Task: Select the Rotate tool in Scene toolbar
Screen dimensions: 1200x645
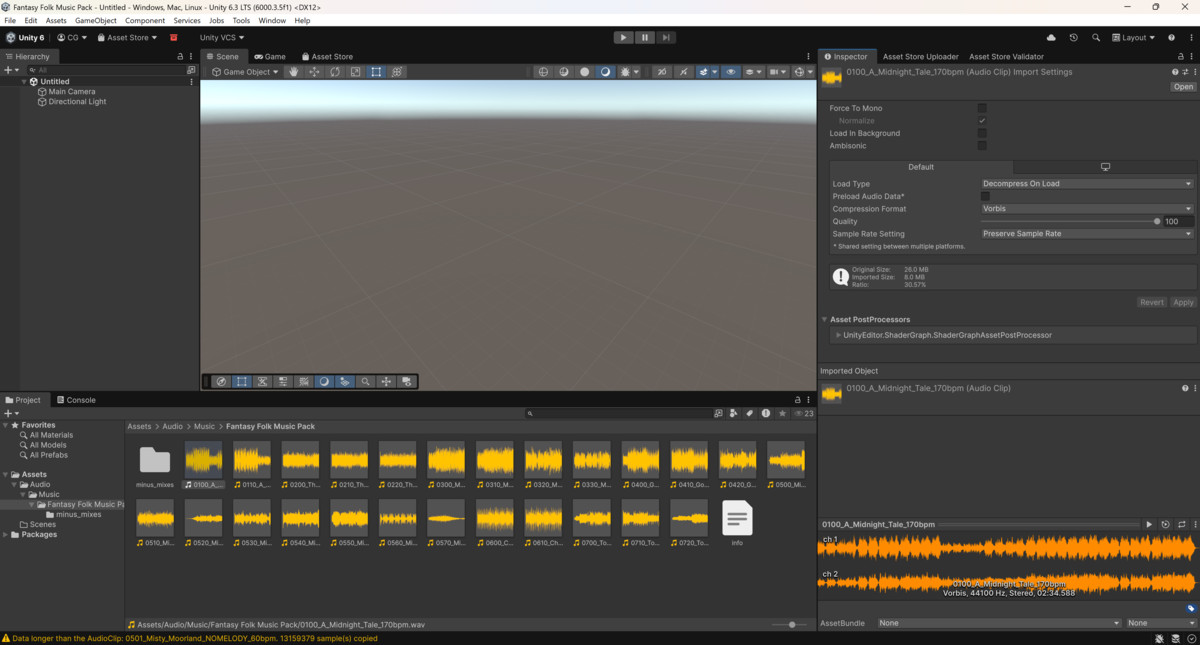Action: (335, 72)
